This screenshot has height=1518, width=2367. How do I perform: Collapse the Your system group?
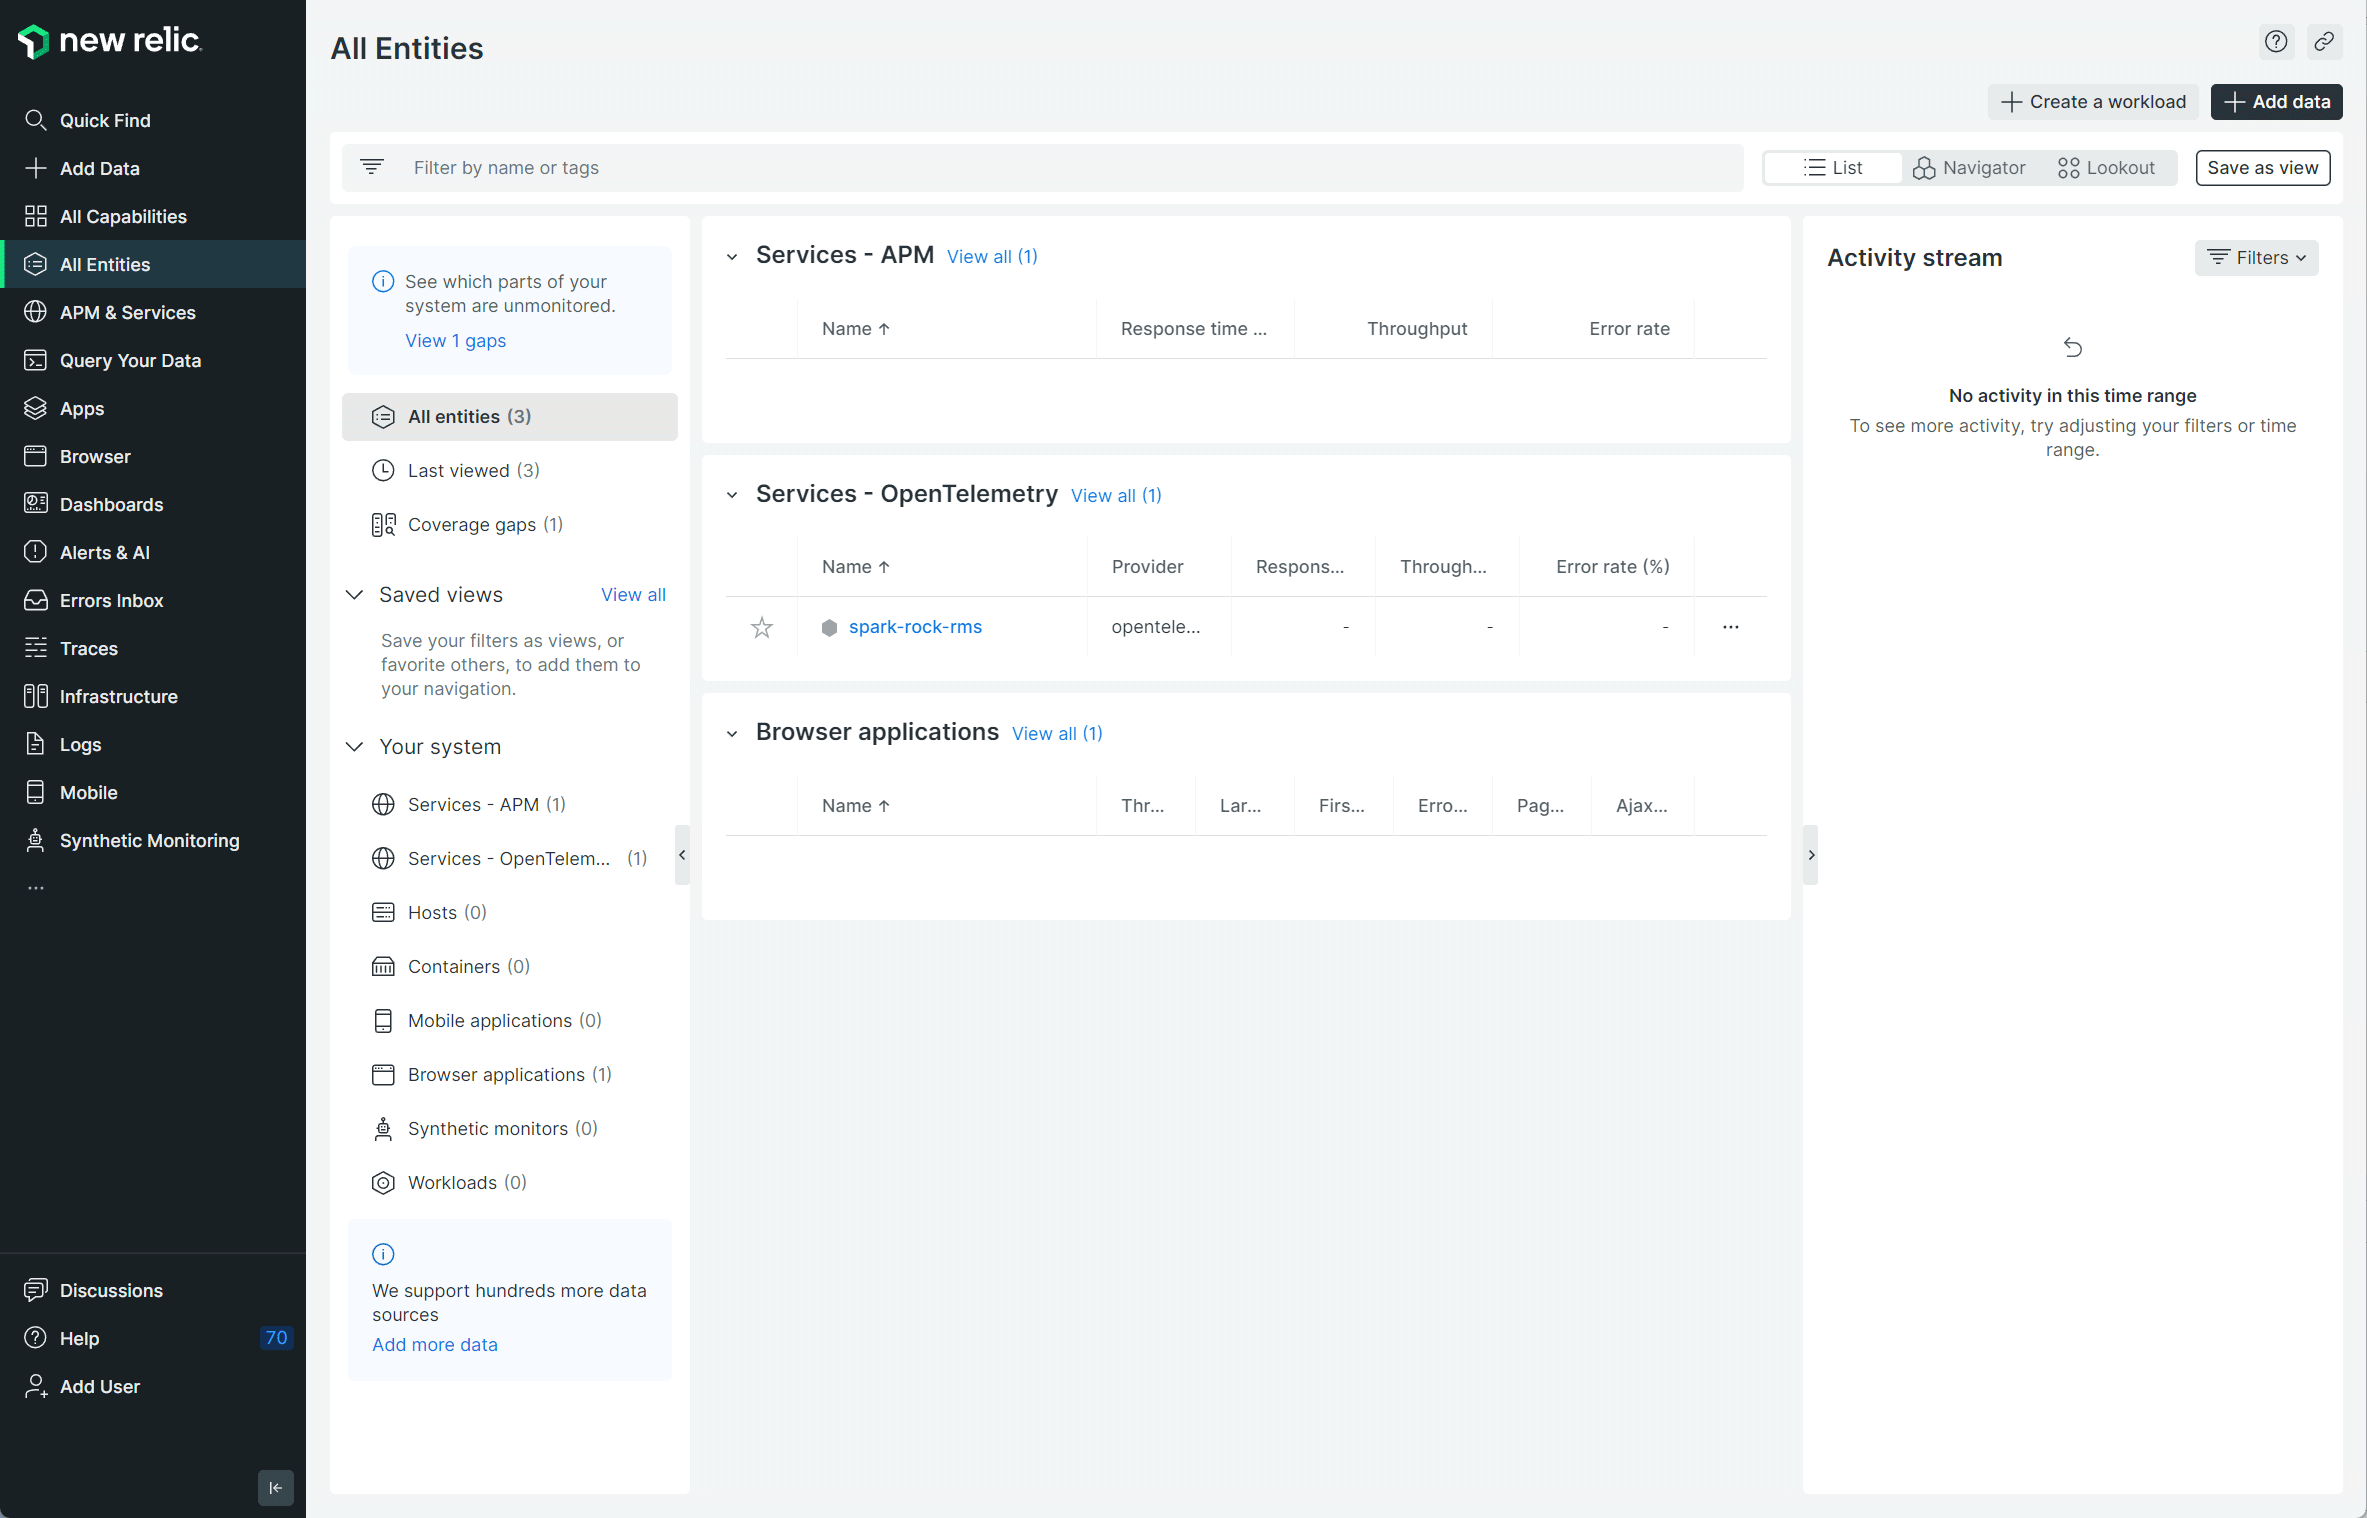[354, 747]
